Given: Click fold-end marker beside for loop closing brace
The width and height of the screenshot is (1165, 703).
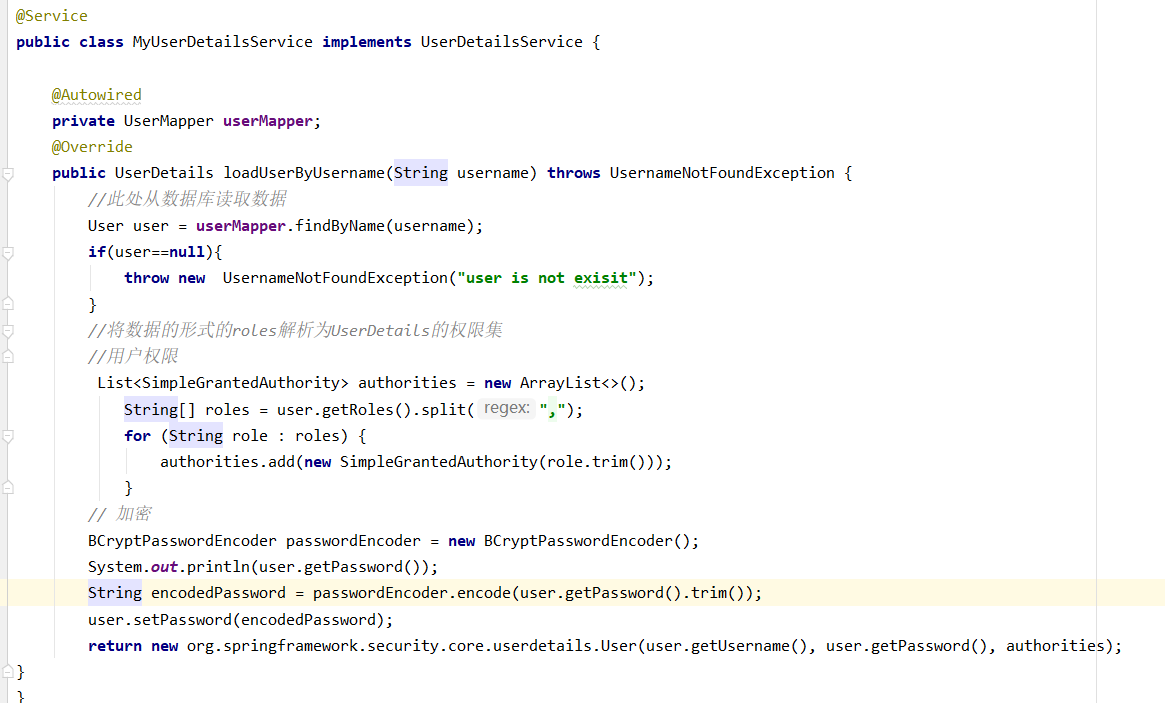Looking at the screenshot, I should pyautogui.click(x=7, y=487).
